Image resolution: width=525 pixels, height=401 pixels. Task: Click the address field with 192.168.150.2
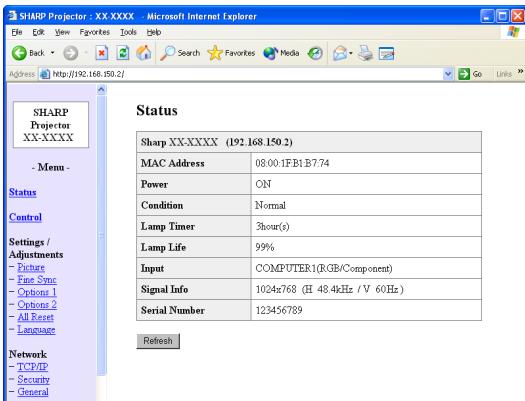pyautogui.click(x=247, y=74)
